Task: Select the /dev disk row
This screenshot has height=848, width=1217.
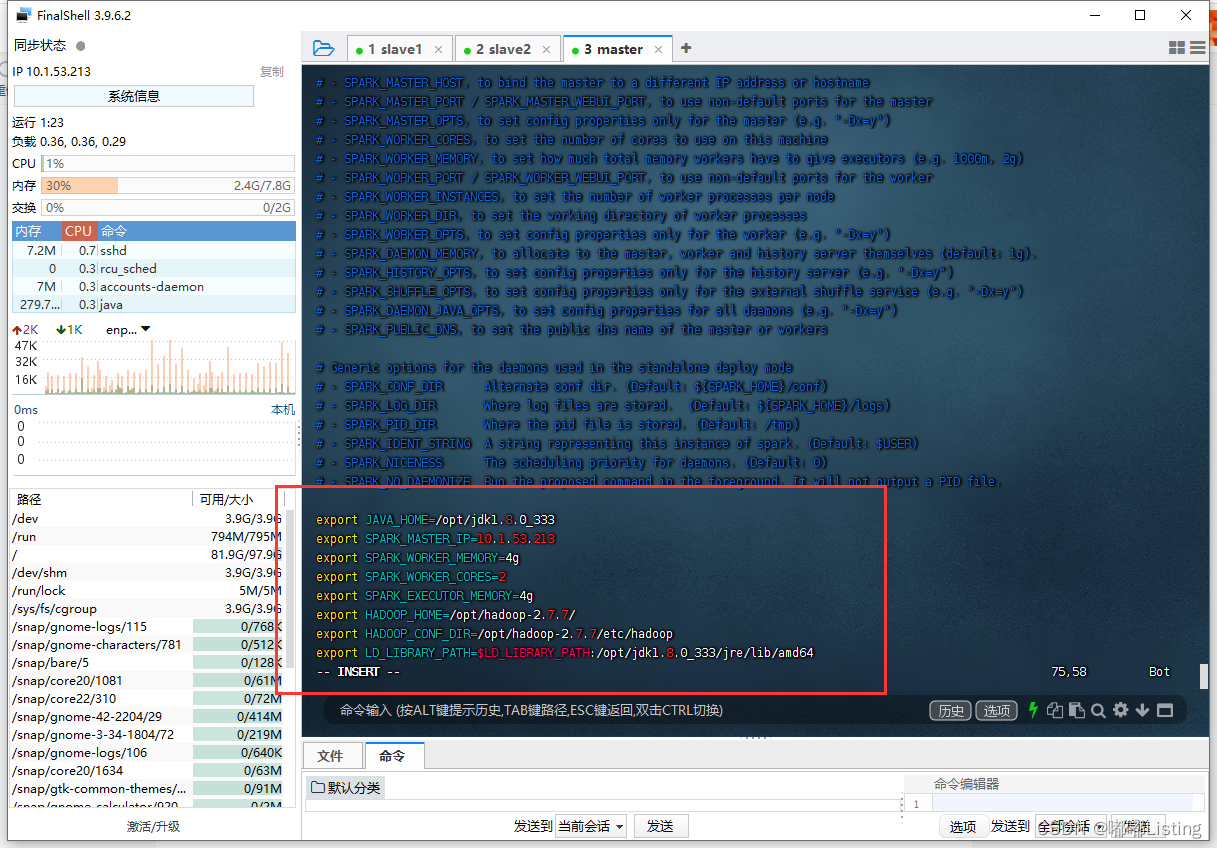Action: (148, 519)
